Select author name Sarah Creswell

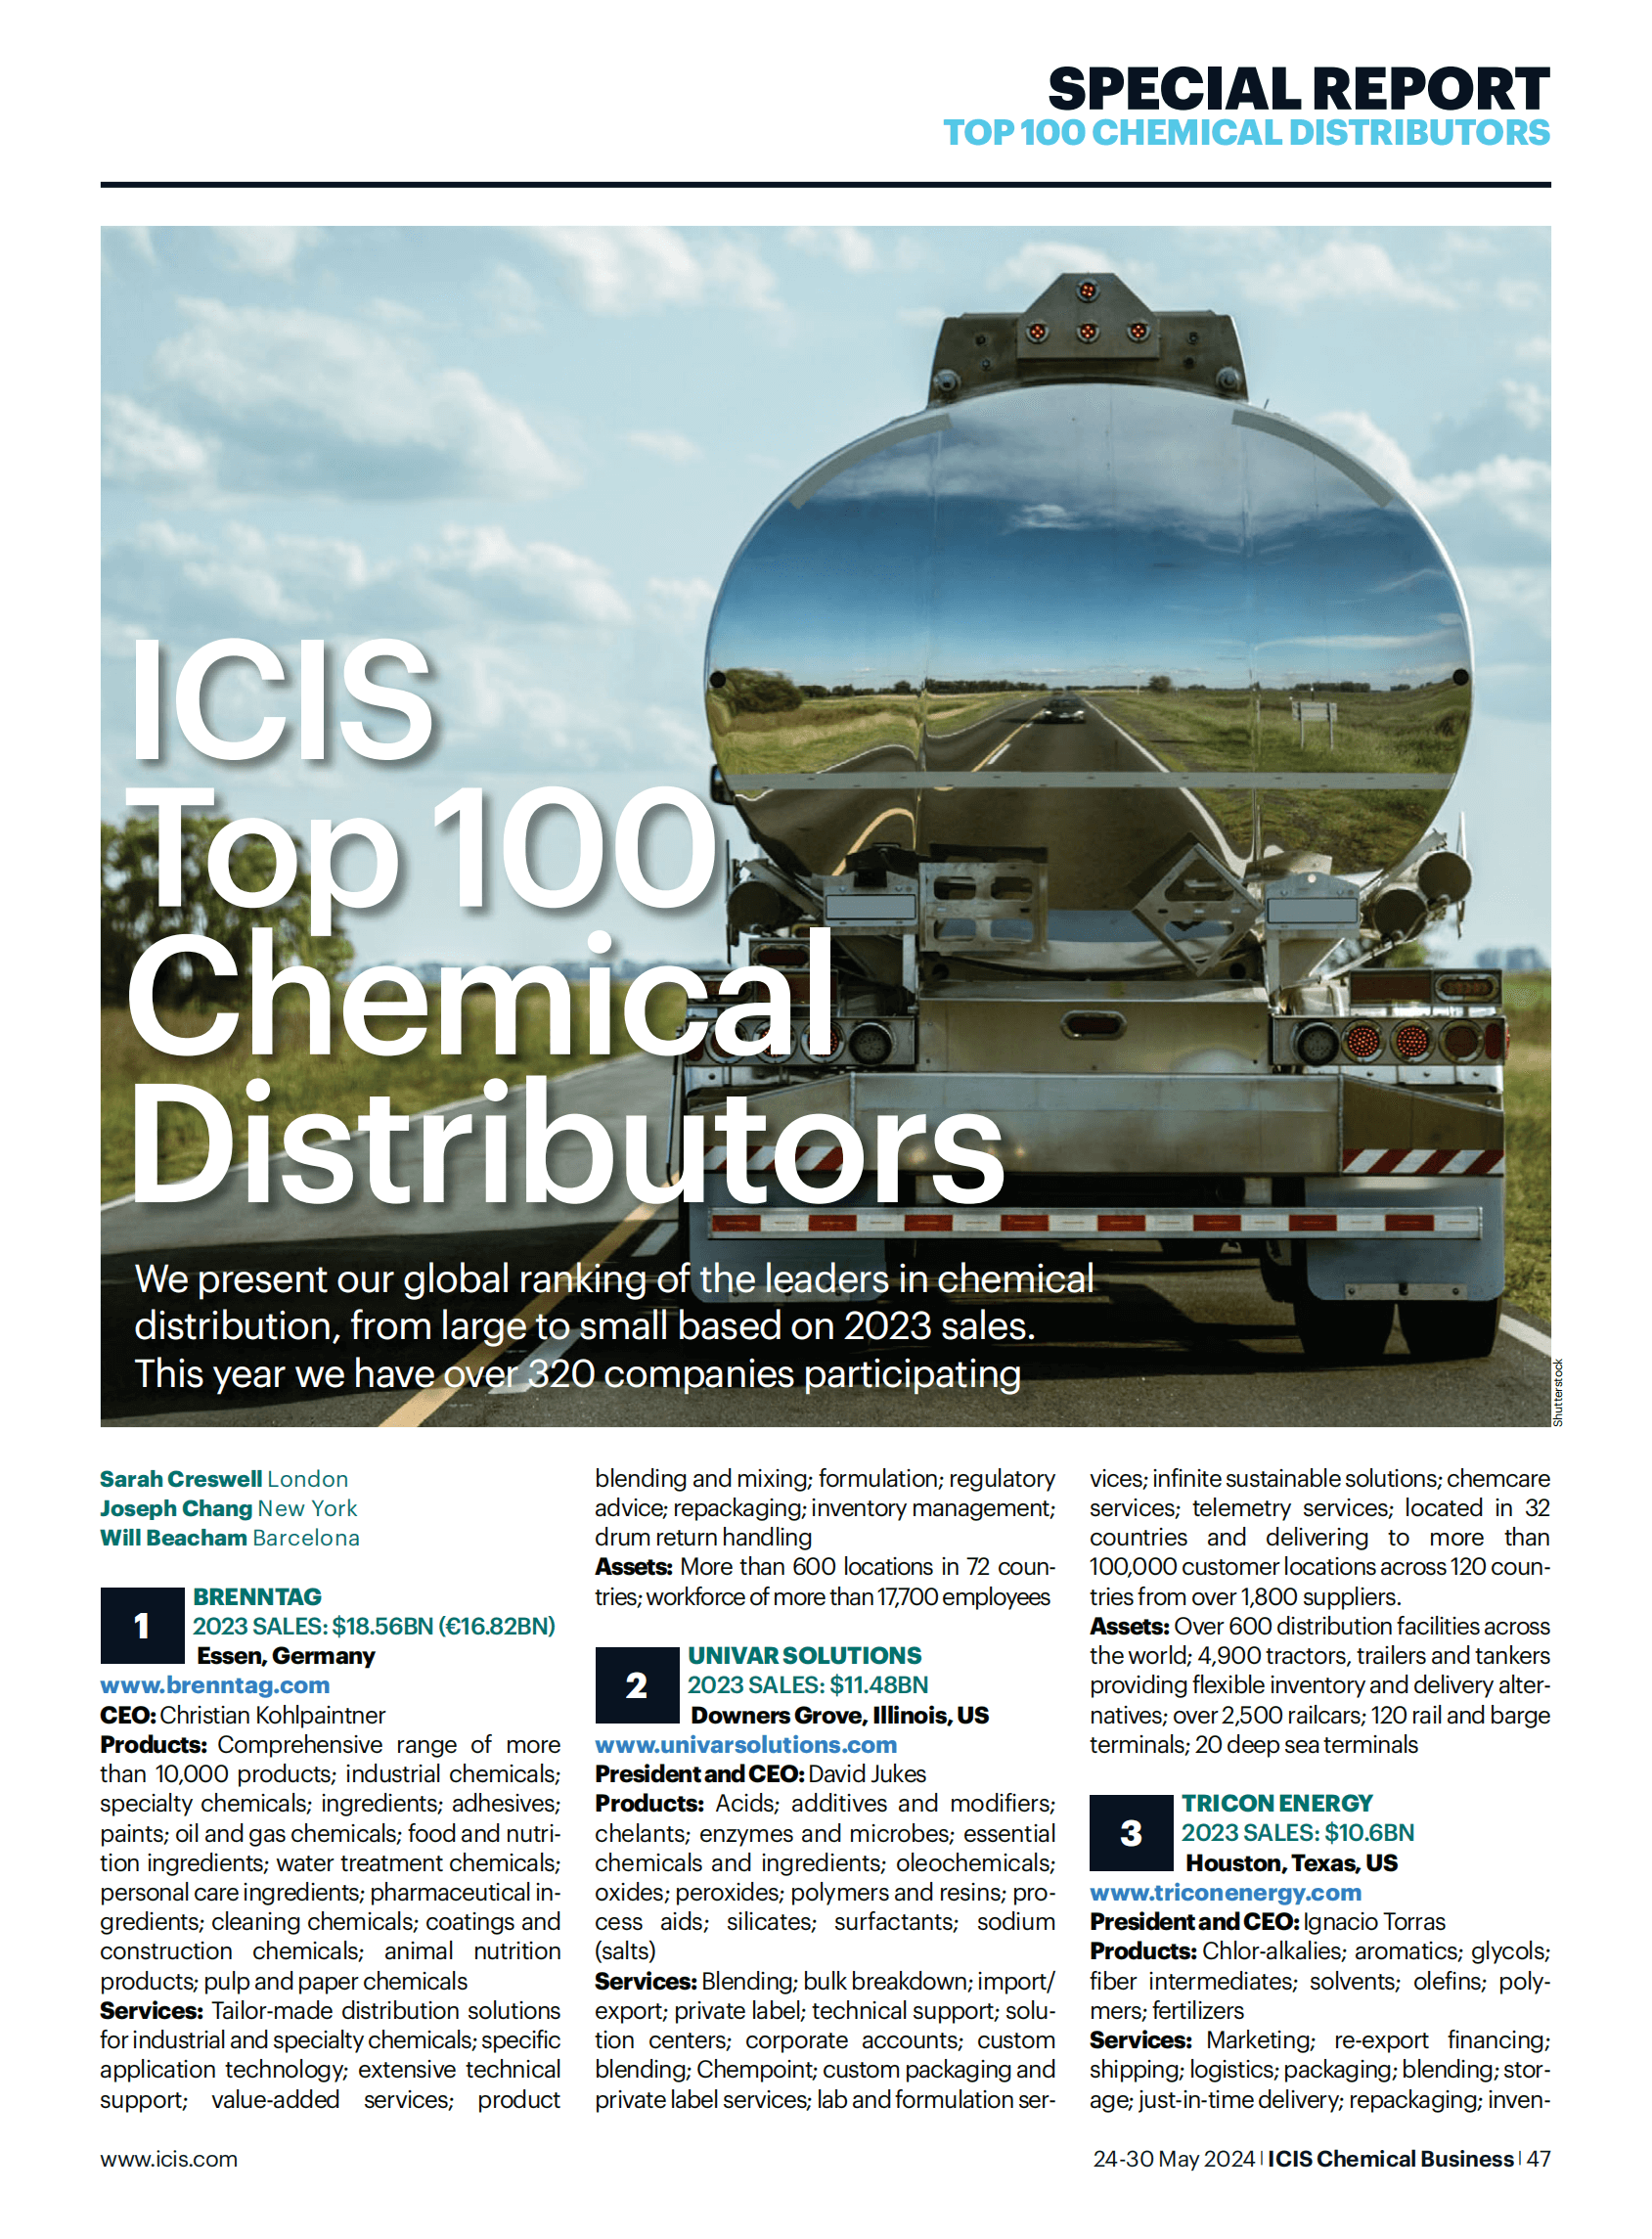181,1479
